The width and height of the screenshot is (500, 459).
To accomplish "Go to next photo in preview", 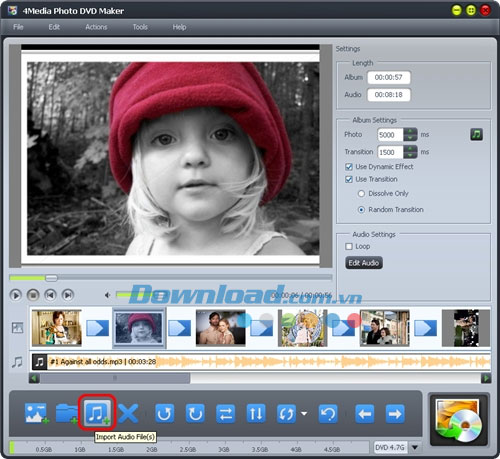I will coord(68,295).
